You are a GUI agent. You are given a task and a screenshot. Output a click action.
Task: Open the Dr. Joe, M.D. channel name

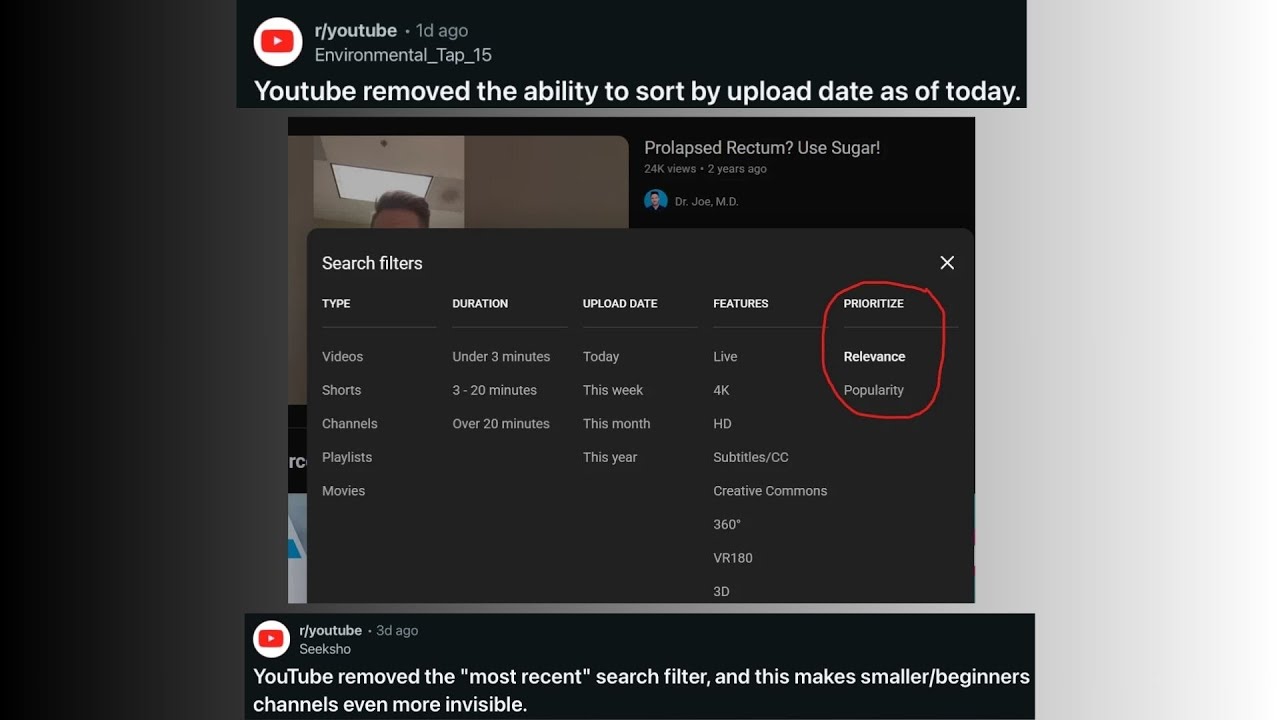[706, 201]
